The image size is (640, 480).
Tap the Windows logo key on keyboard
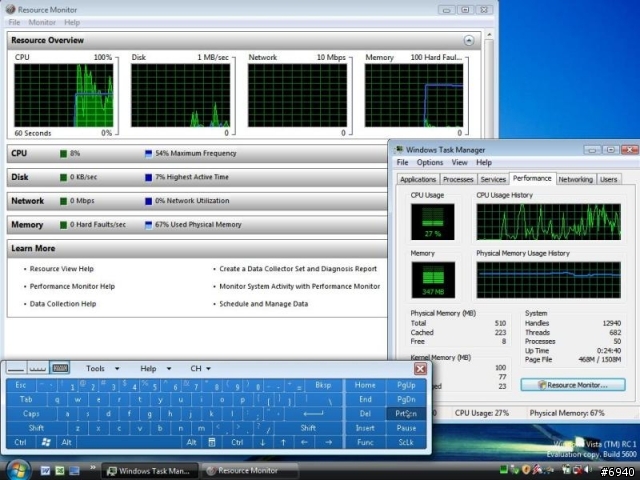(46, 442)
